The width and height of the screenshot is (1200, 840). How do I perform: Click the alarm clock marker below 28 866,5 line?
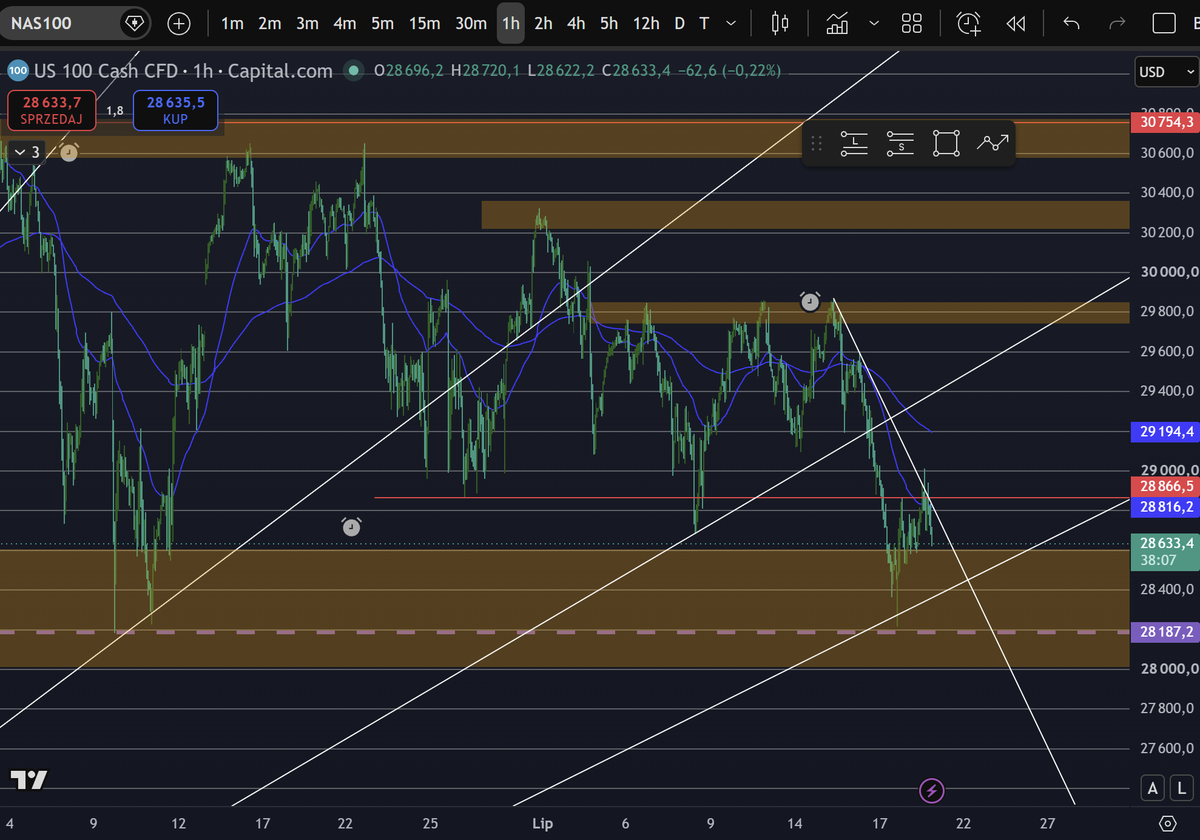click(351, 526)
